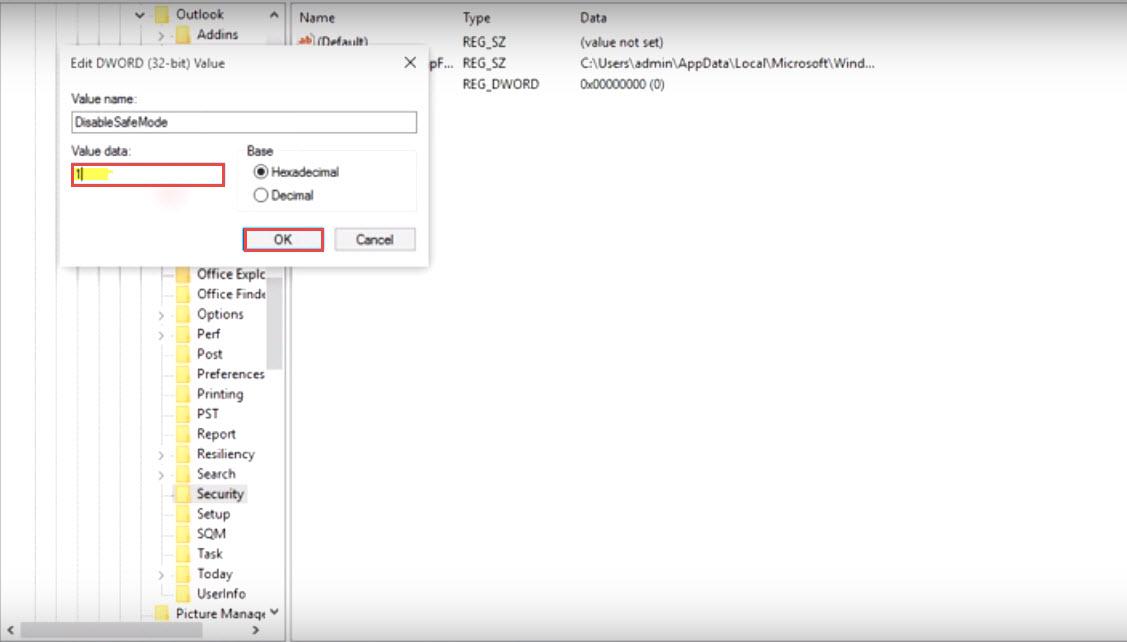Select the Decimal base option
1127x642 pixels.
point(284,195)
